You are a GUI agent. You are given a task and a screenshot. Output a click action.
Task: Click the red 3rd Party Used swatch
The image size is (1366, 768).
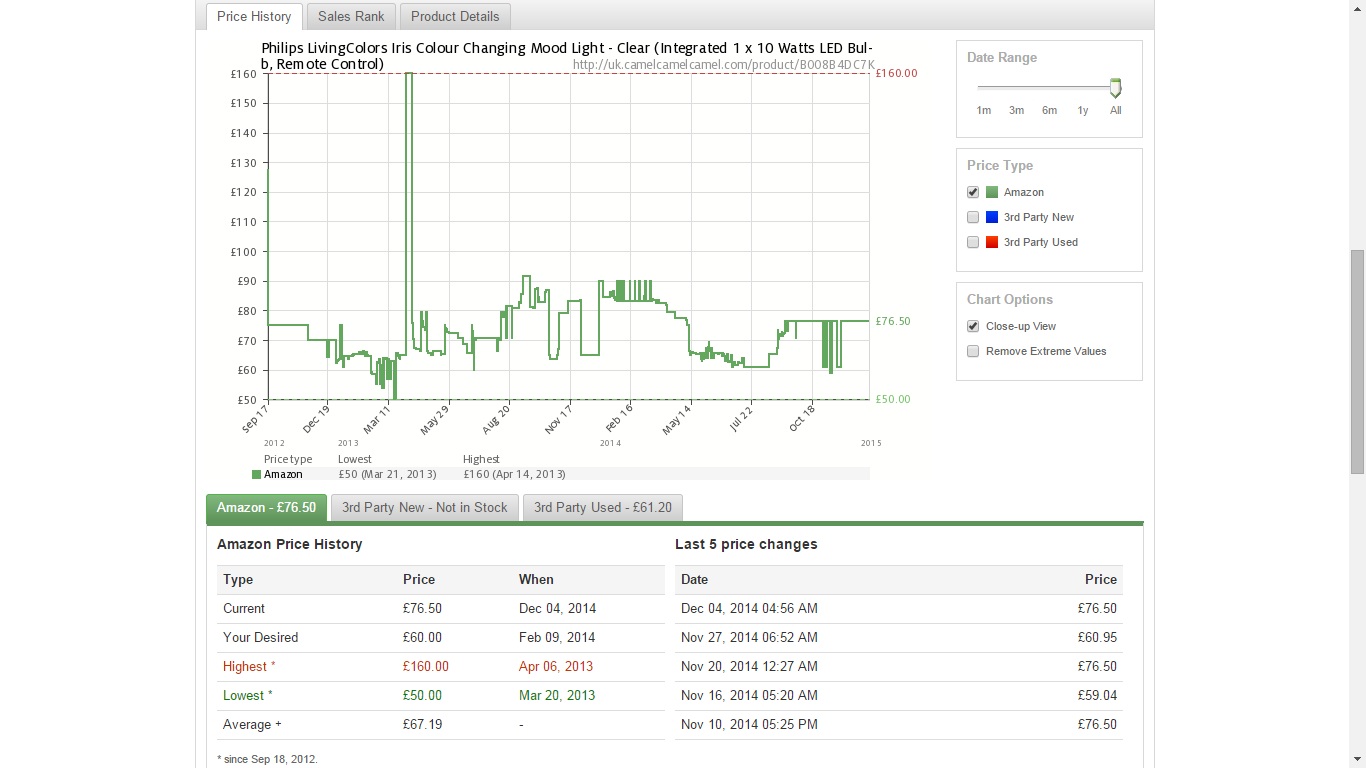pos(992,242)
